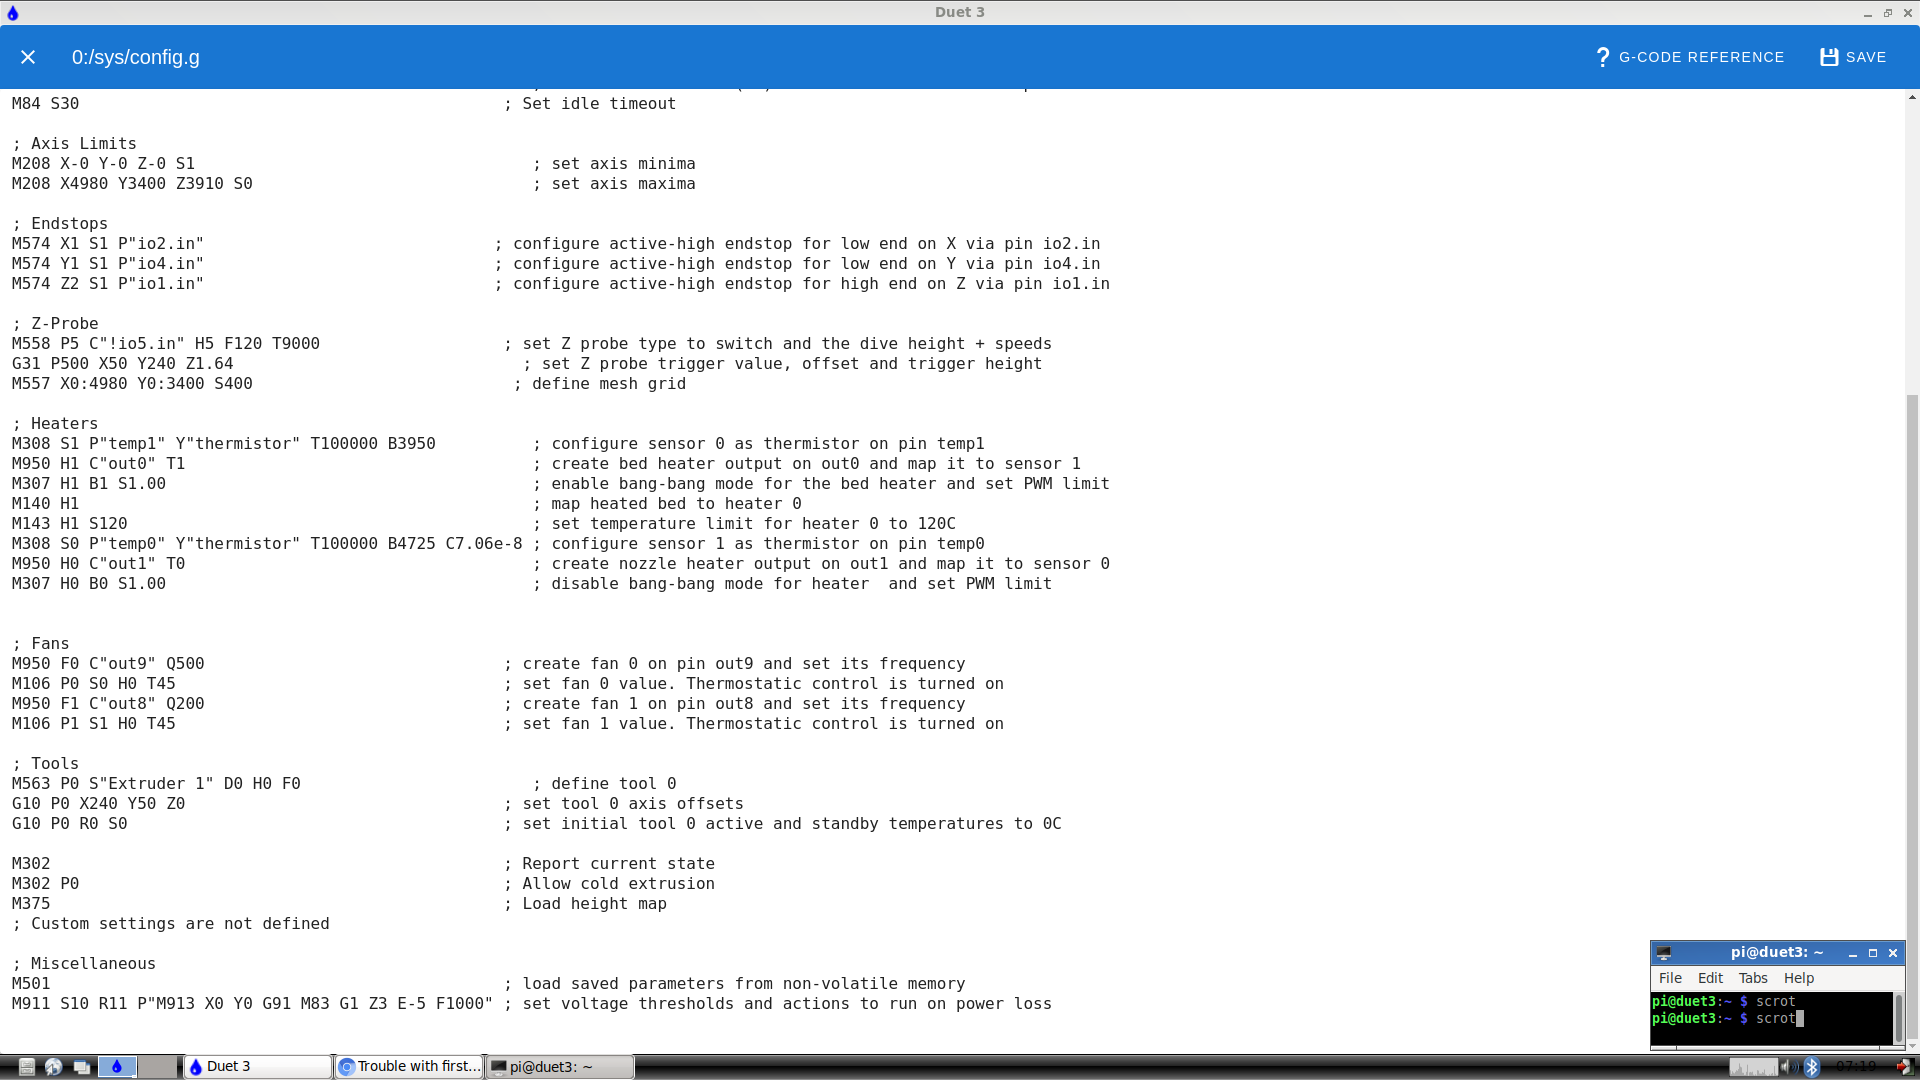Click the Duet 3 window restore button
Screen dimensions: 1920x1080
[1888, 13]
